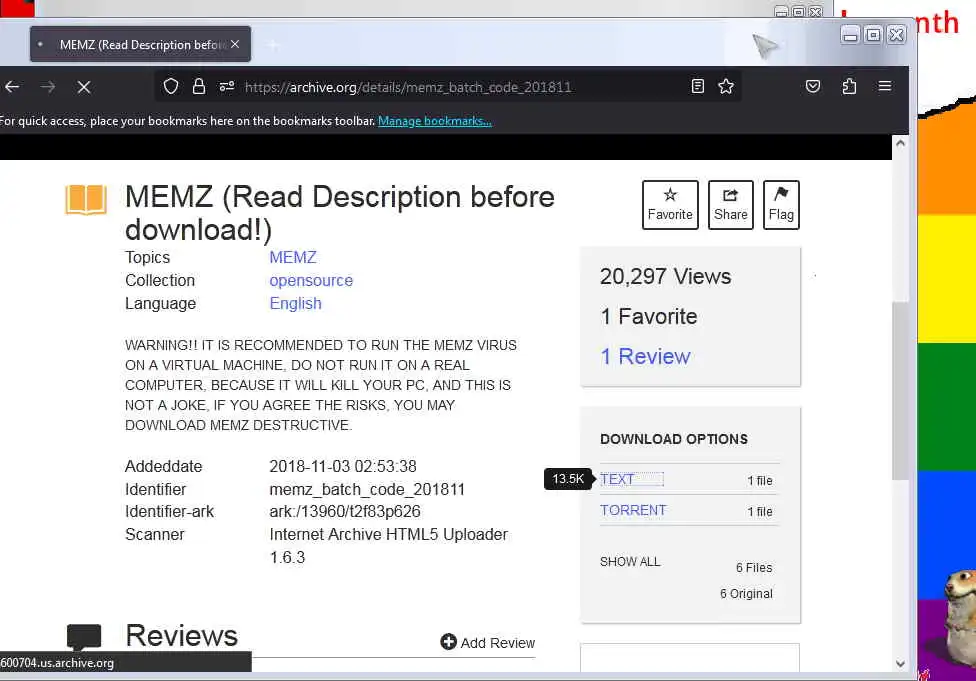Click the DOWNLOAD OPTIONS heading
The height and width of the screenshot is (681, 976).
673,439
